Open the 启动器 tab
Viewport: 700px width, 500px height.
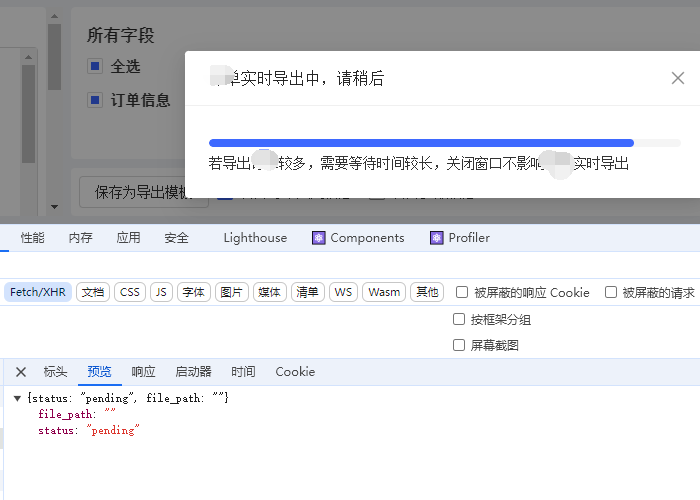[193, 372]
